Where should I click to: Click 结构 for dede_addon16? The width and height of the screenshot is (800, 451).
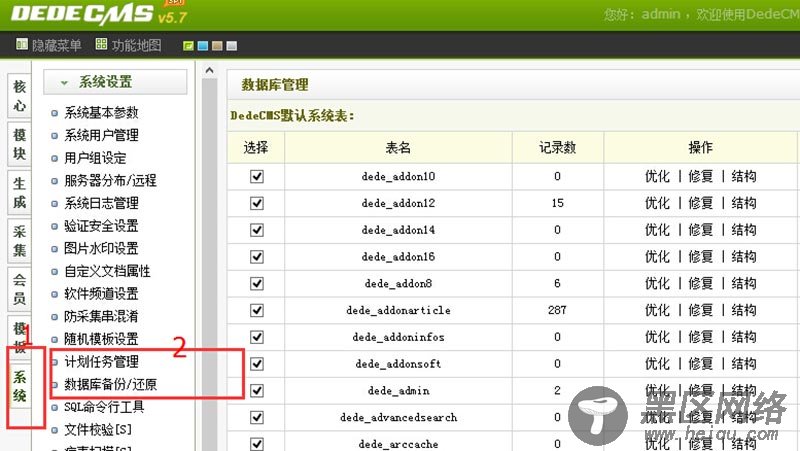click(x=744, y=257)
